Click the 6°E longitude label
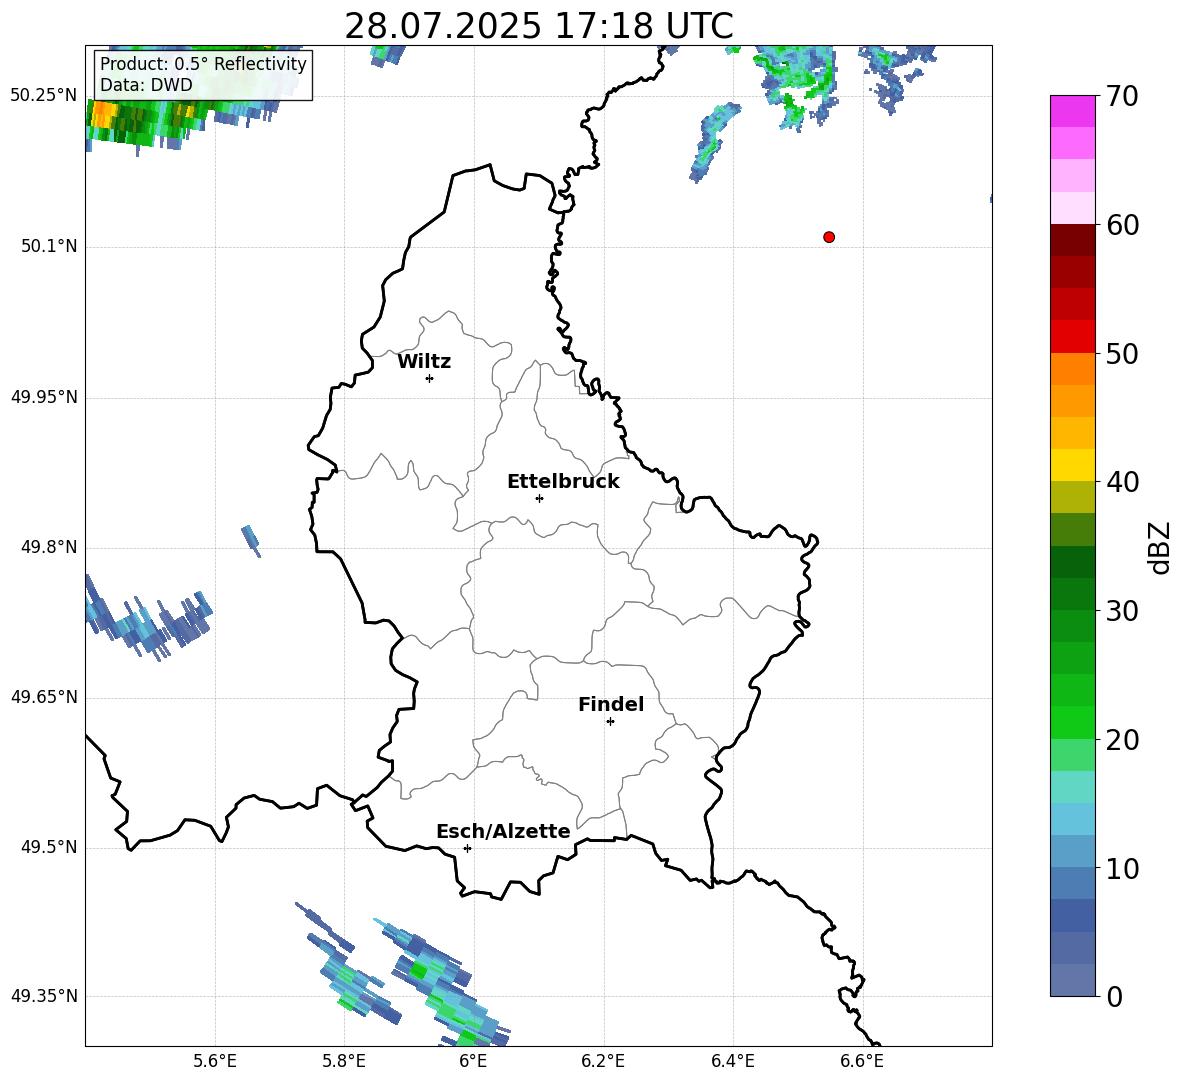1184x1081 pixels. [473, 1061]
